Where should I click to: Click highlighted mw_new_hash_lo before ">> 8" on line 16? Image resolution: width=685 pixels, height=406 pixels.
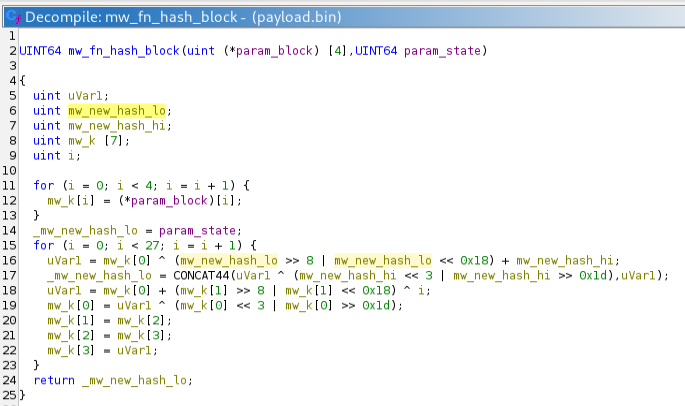(229, 260)
